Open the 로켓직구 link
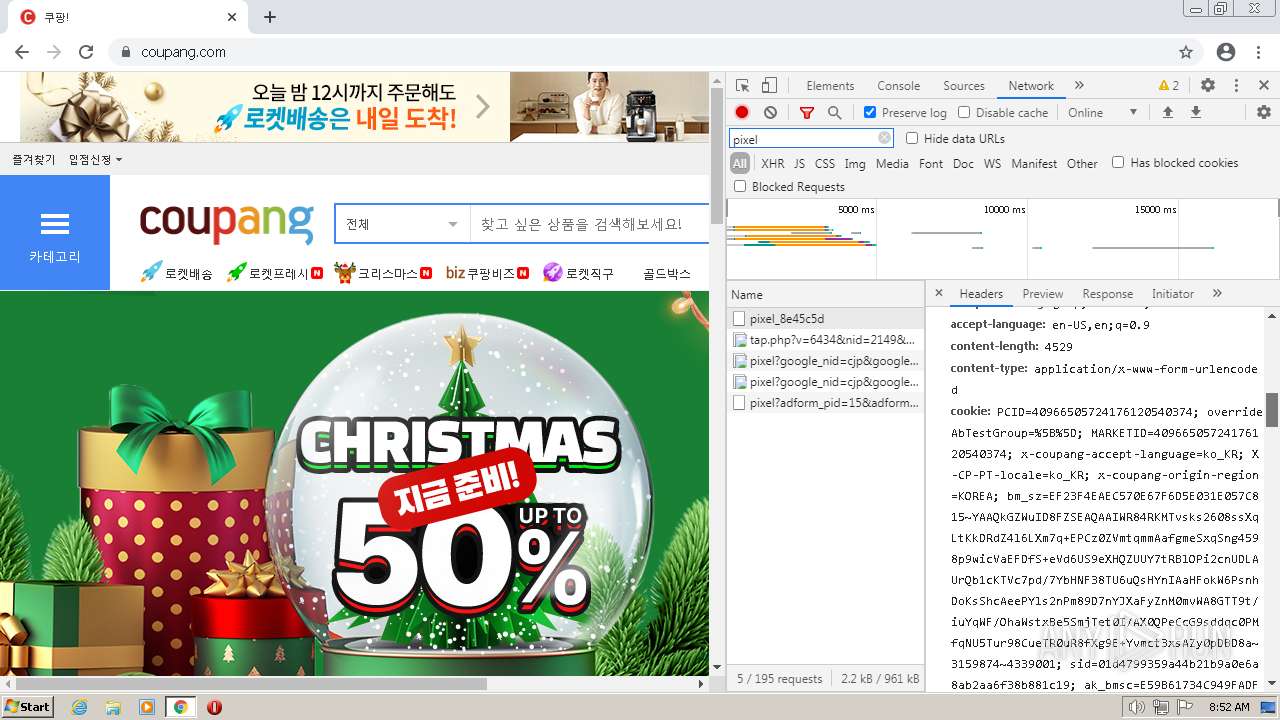The image size is (1280, 720). coord(579,272)
